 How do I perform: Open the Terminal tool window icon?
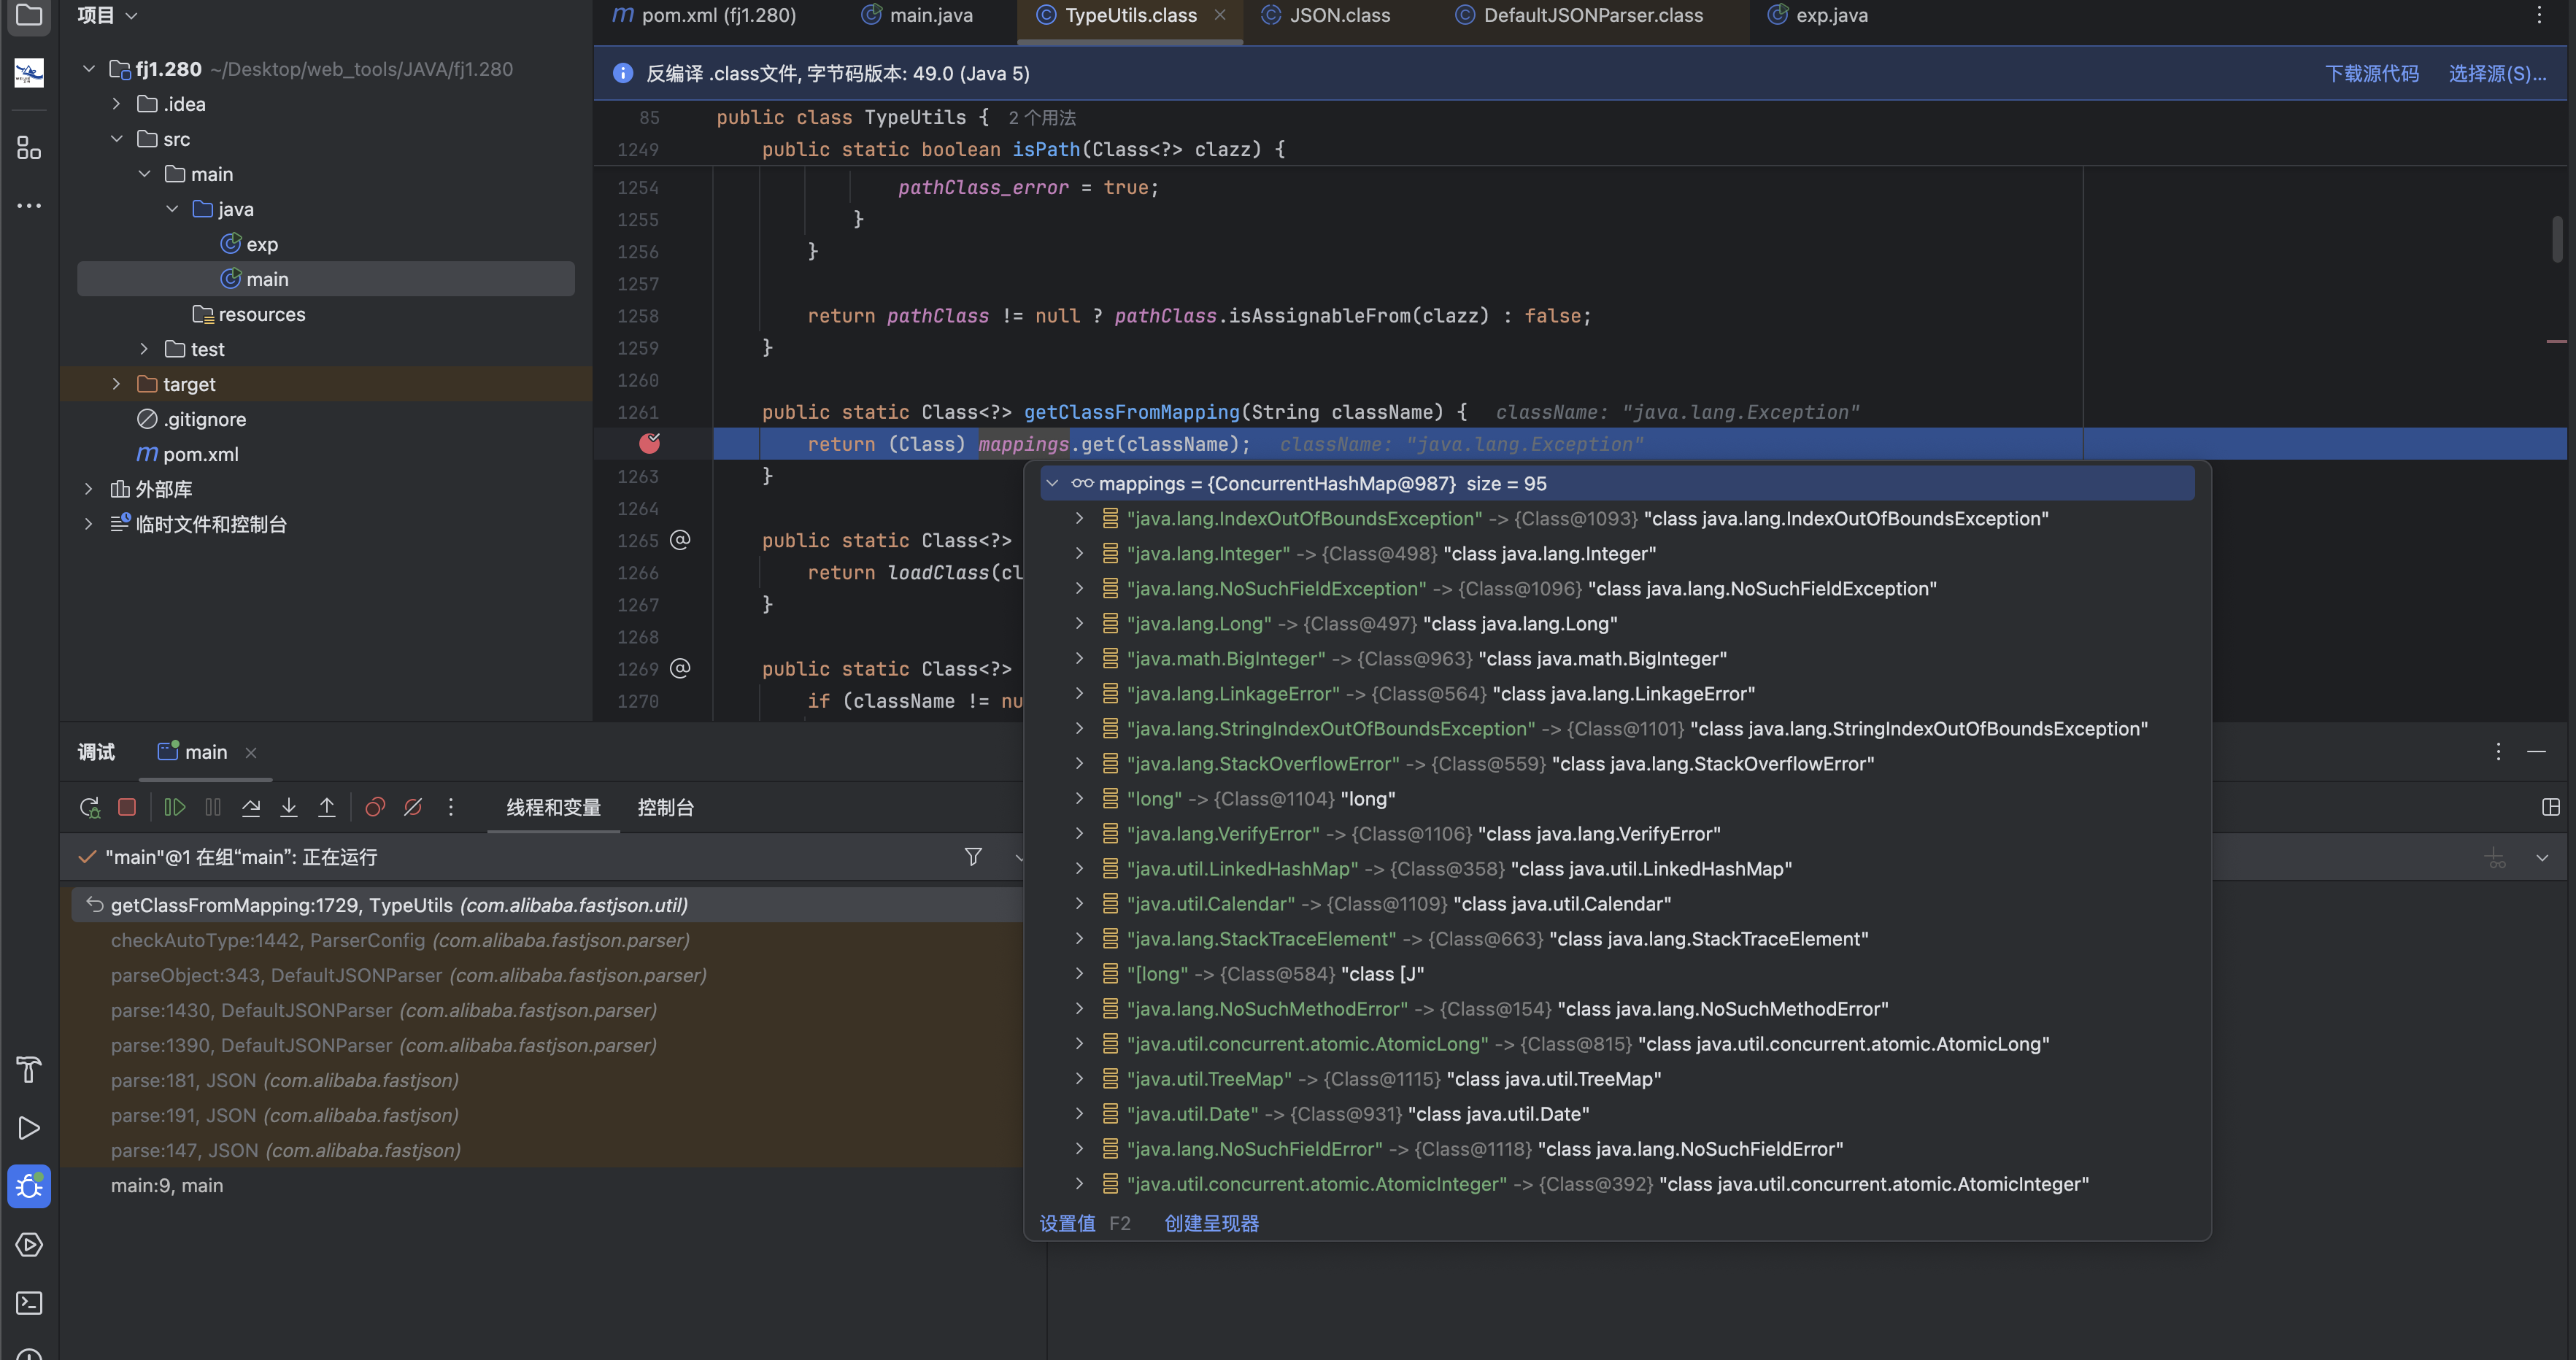(29, 1303)
